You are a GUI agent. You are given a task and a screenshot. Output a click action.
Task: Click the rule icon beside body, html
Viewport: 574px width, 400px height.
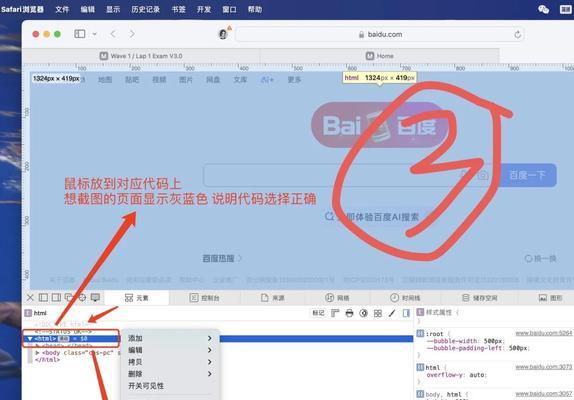(420, 394)
